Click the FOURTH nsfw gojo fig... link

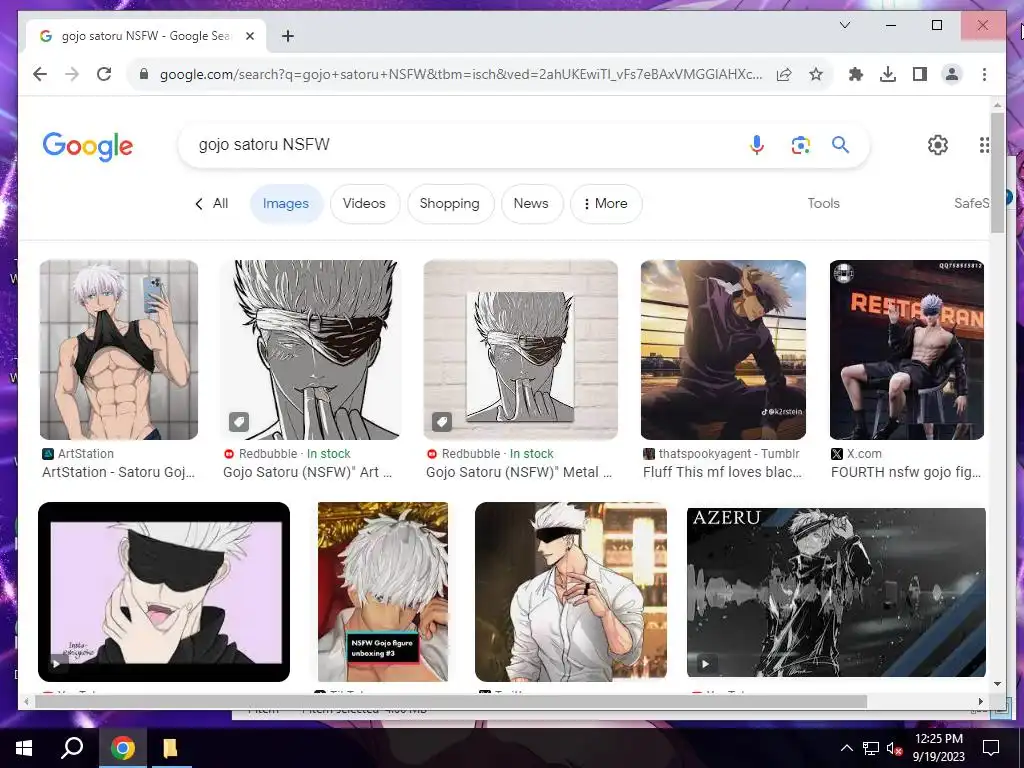906,472
